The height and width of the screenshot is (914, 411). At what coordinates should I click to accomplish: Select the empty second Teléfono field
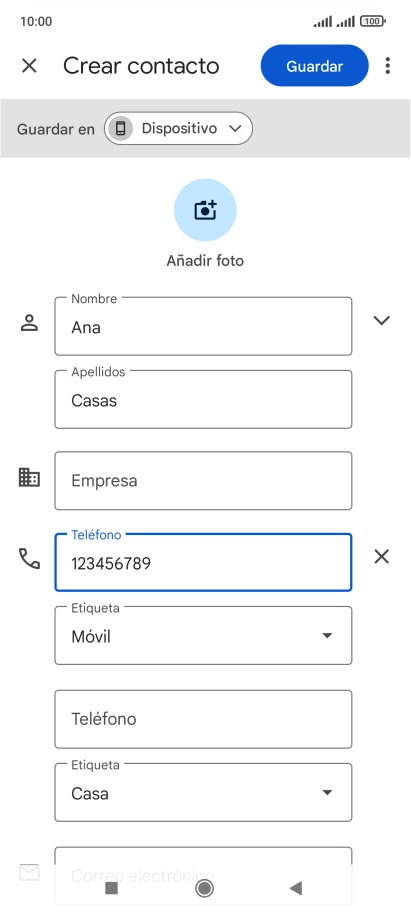pyautogui.click(x=203, y=719)
